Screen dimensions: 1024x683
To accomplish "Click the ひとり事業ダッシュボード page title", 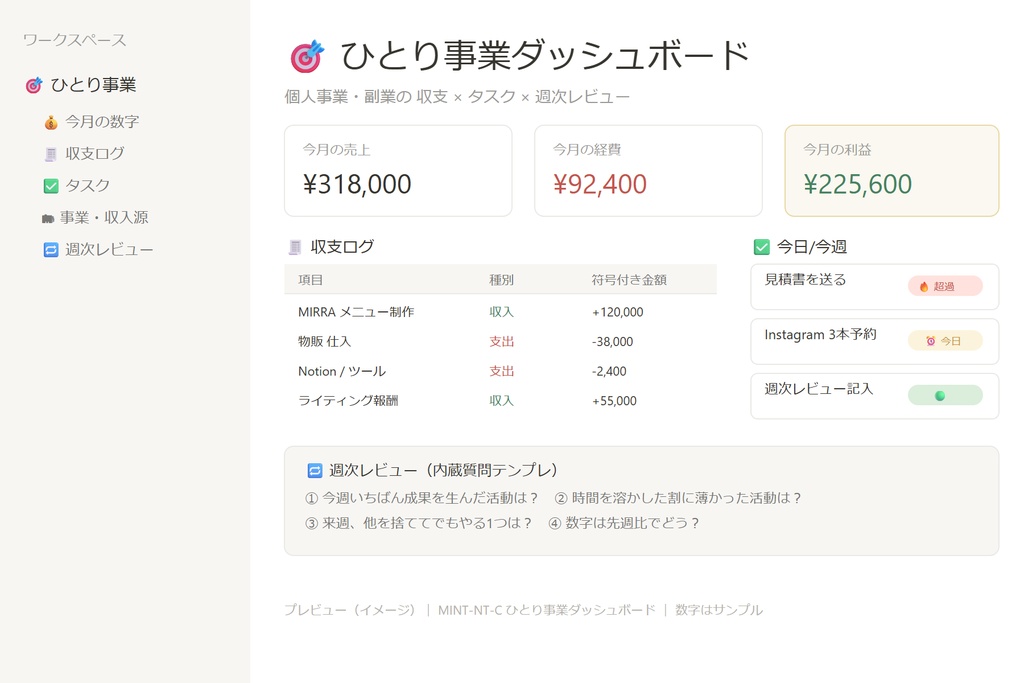I will [545, 56].
